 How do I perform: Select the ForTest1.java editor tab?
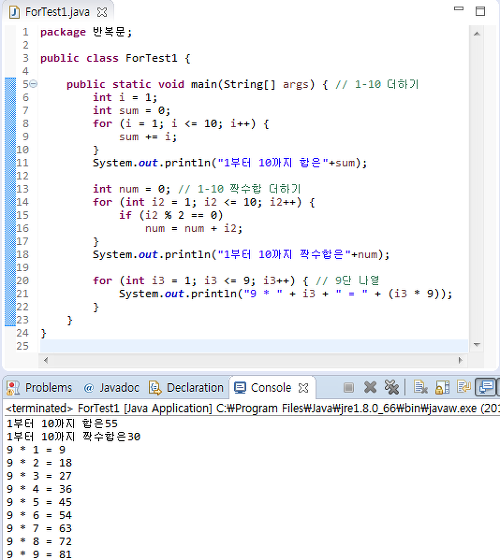pos(57,12)
